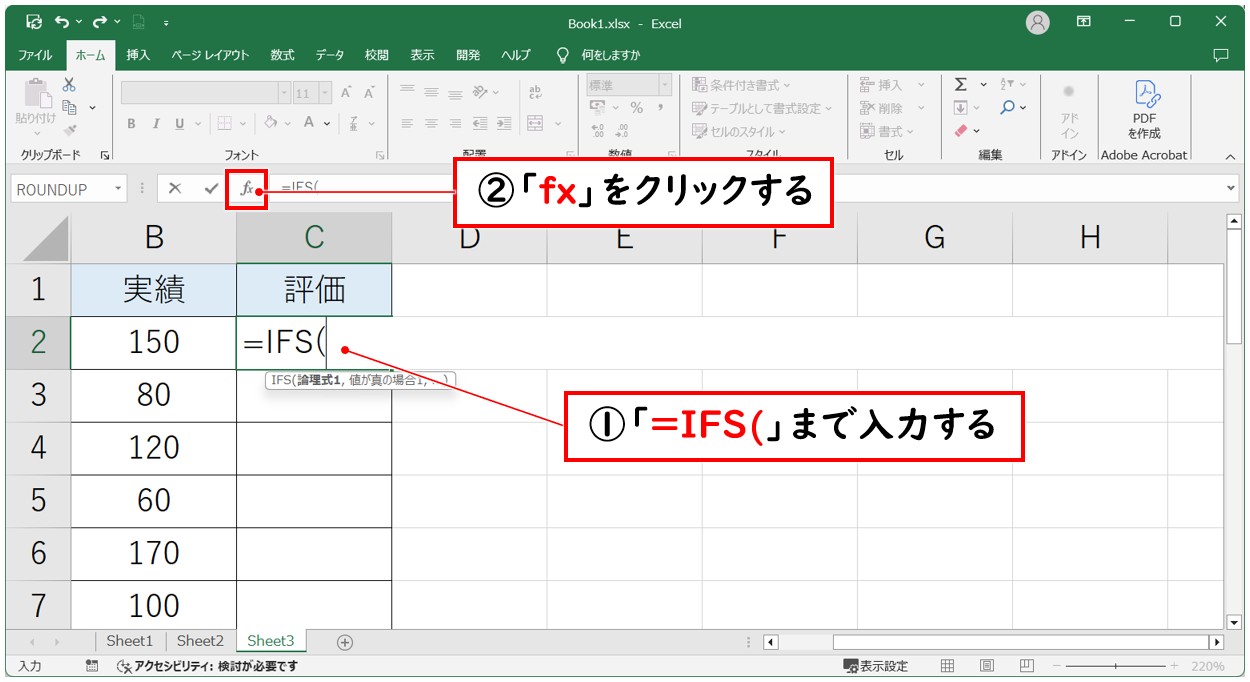
Task: Click the font color A button
Action: coord(309,123)
